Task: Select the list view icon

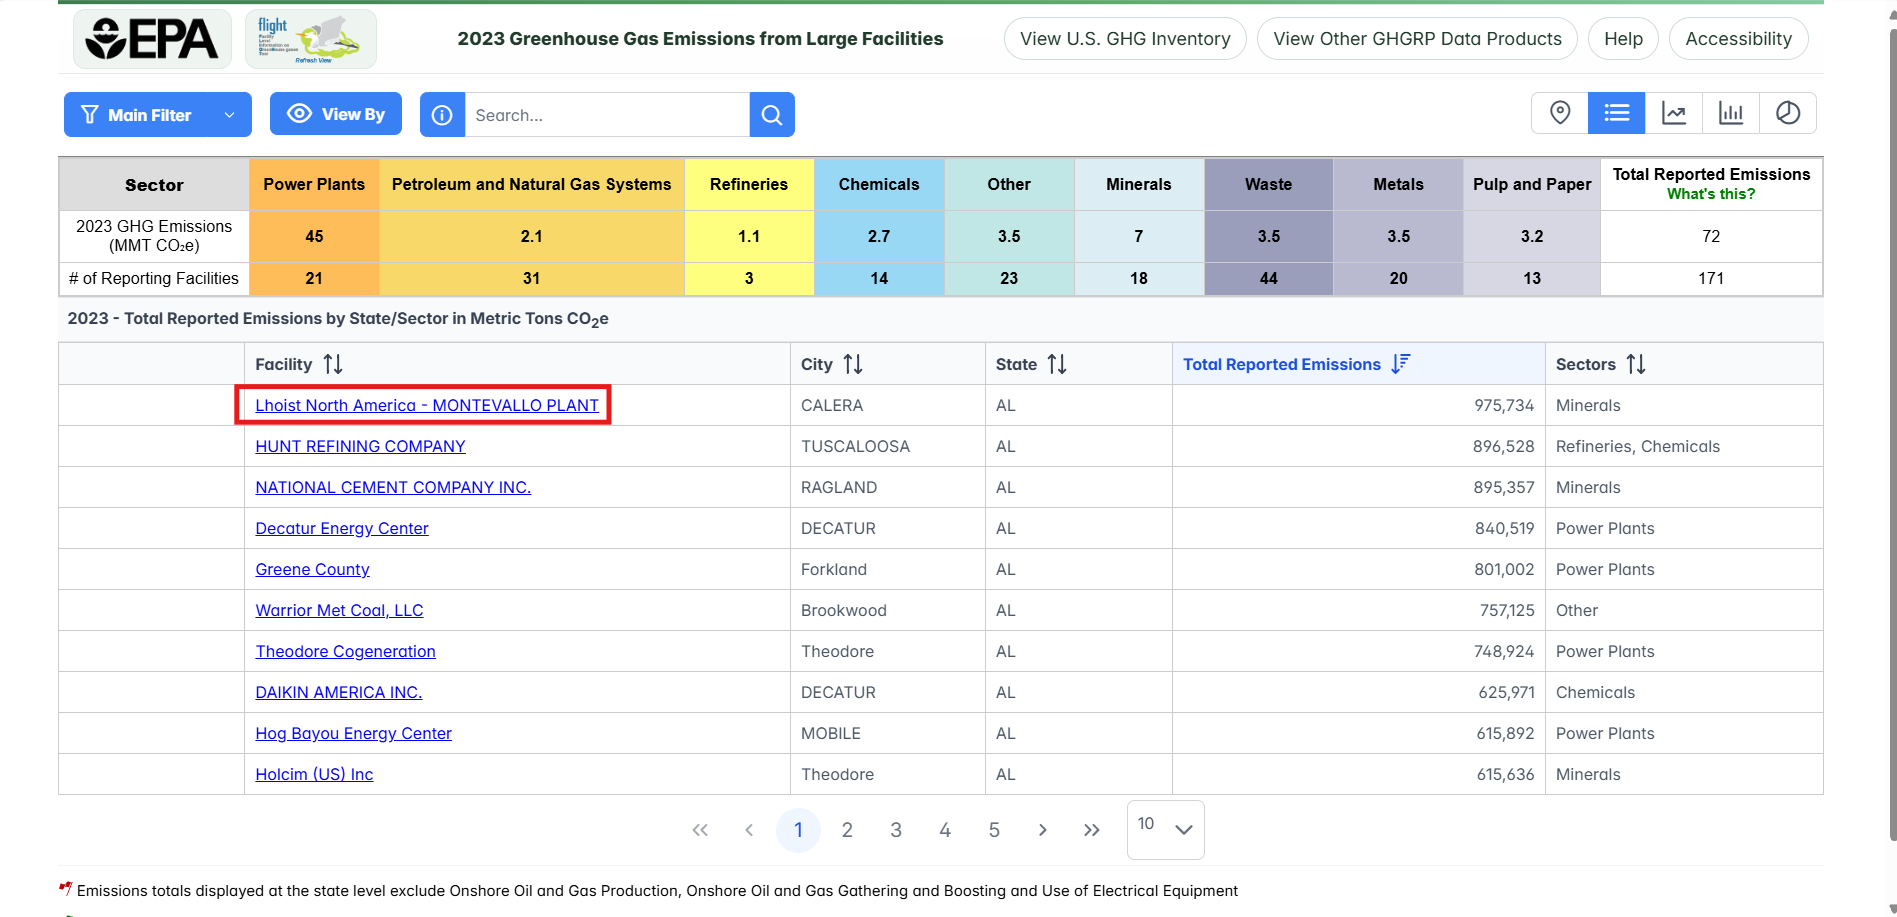Action: 1616,113
